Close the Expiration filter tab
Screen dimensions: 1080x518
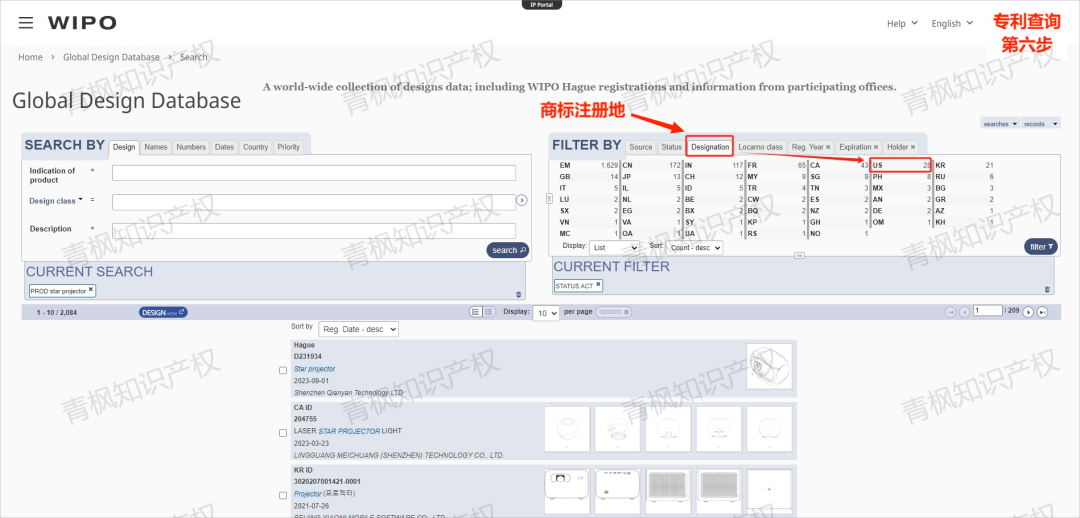876,147
